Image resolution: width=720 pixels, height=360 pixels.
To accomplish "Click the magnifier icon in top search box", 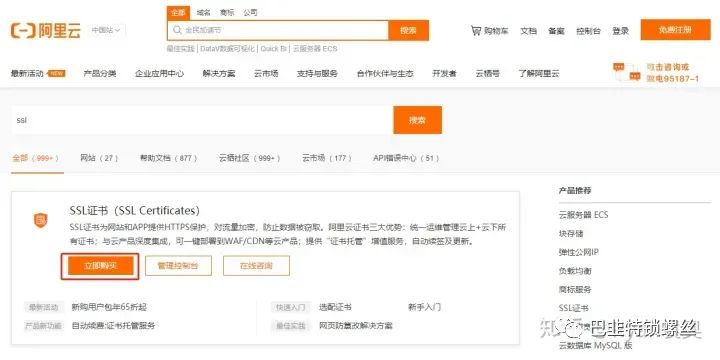I will (x=177, y=30).
